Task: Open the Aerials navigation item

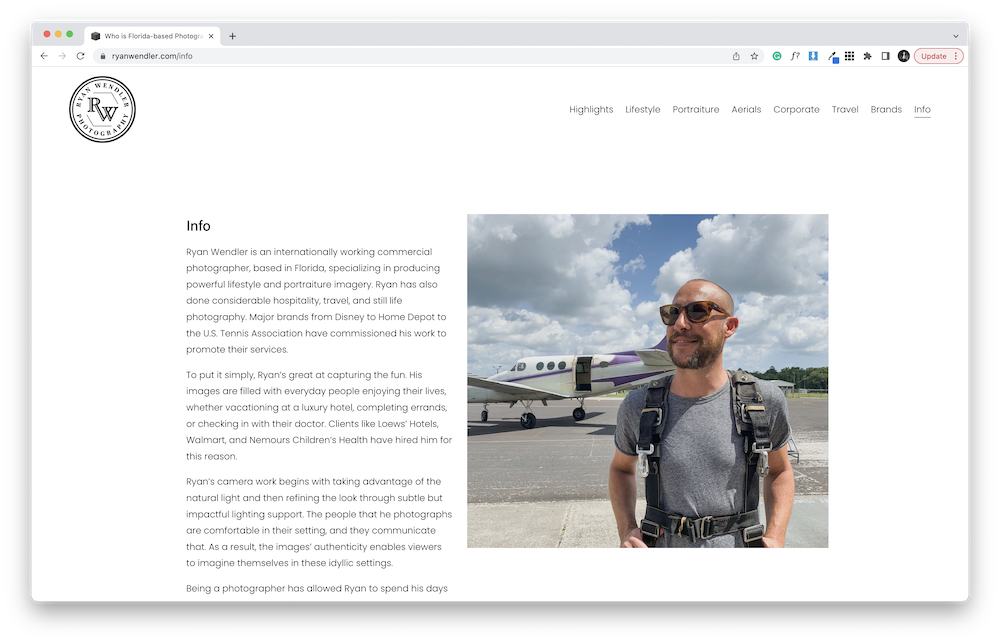Action: coord(746,110)
